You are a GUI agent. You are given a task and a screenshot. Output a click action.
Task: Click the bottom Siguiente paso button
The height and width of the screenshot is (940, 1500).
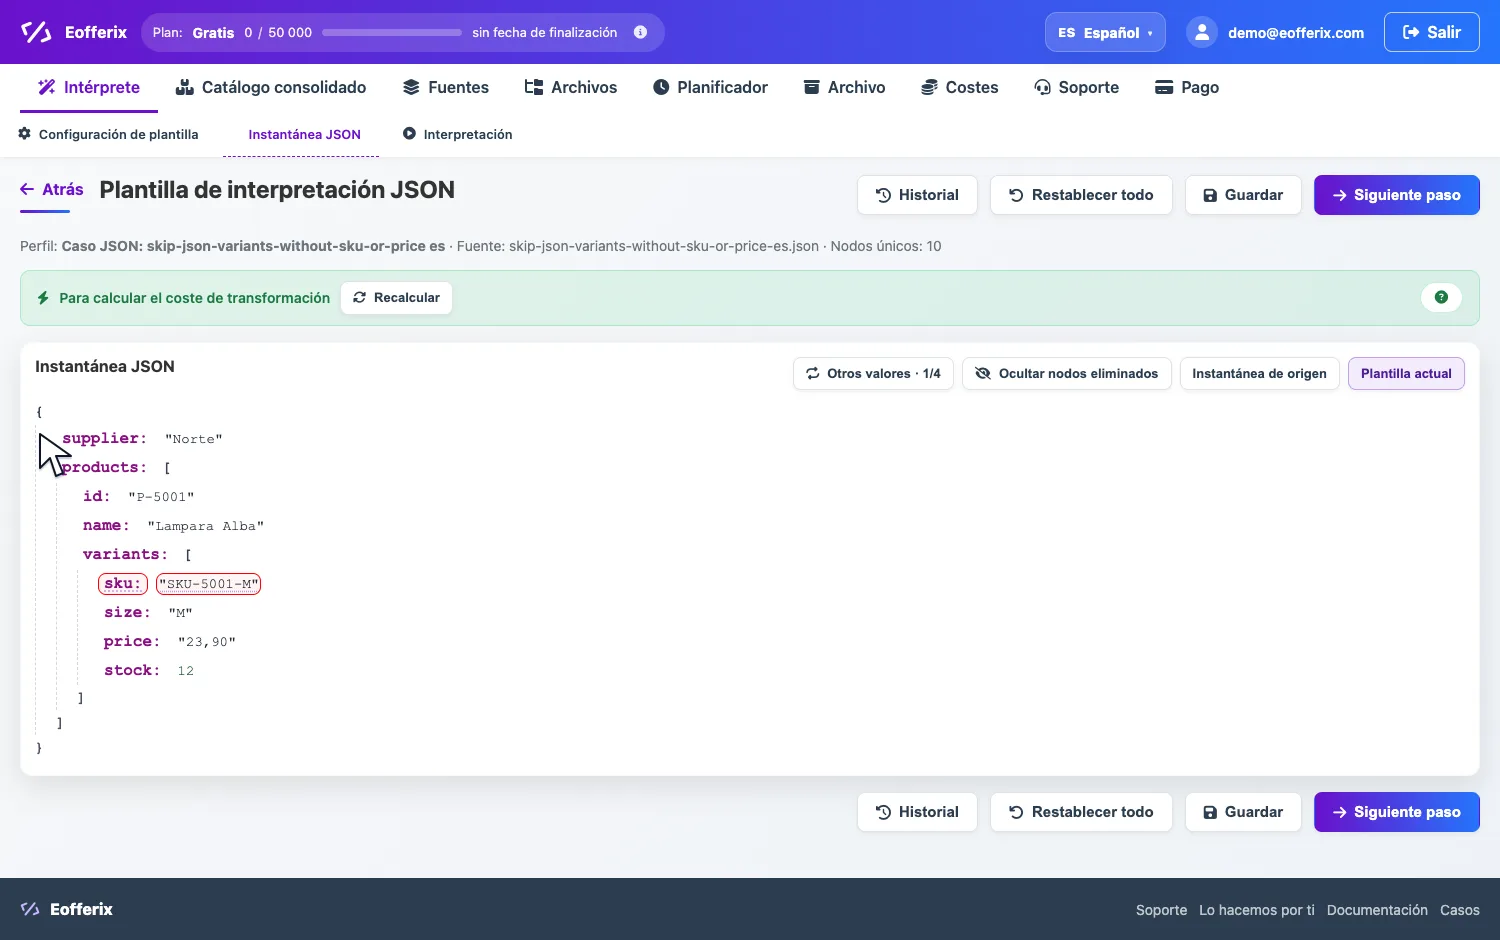[1397, 812]
